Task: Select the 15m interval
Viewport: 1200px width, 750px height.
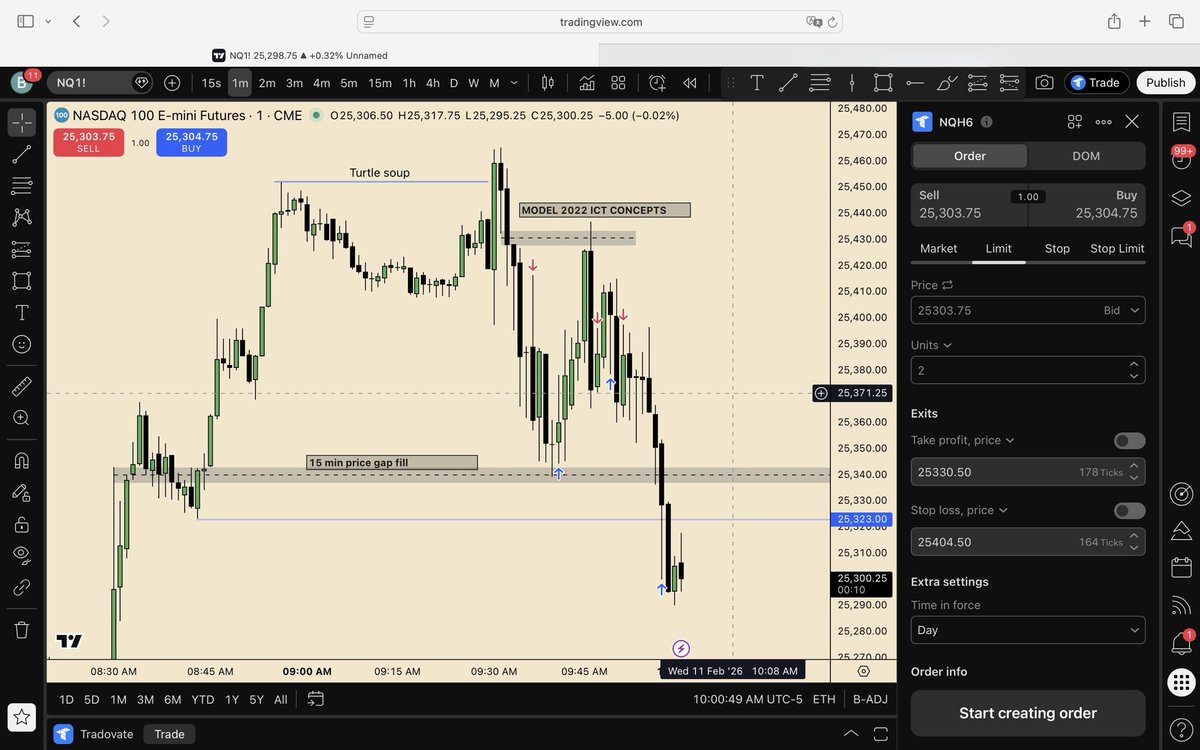Action: tap(380, 83)
